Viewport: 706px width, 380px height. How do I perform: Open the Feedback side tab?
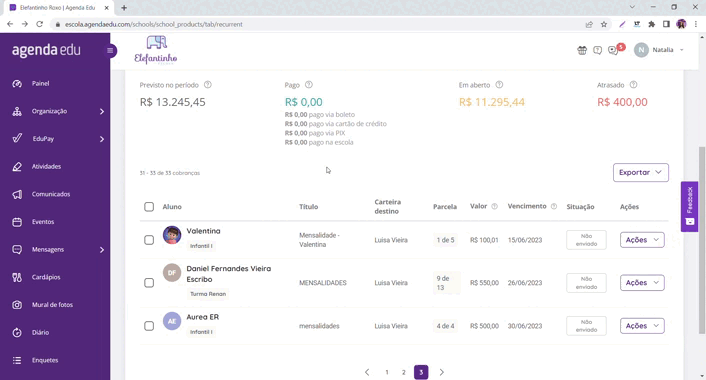[x=689, y=207]
